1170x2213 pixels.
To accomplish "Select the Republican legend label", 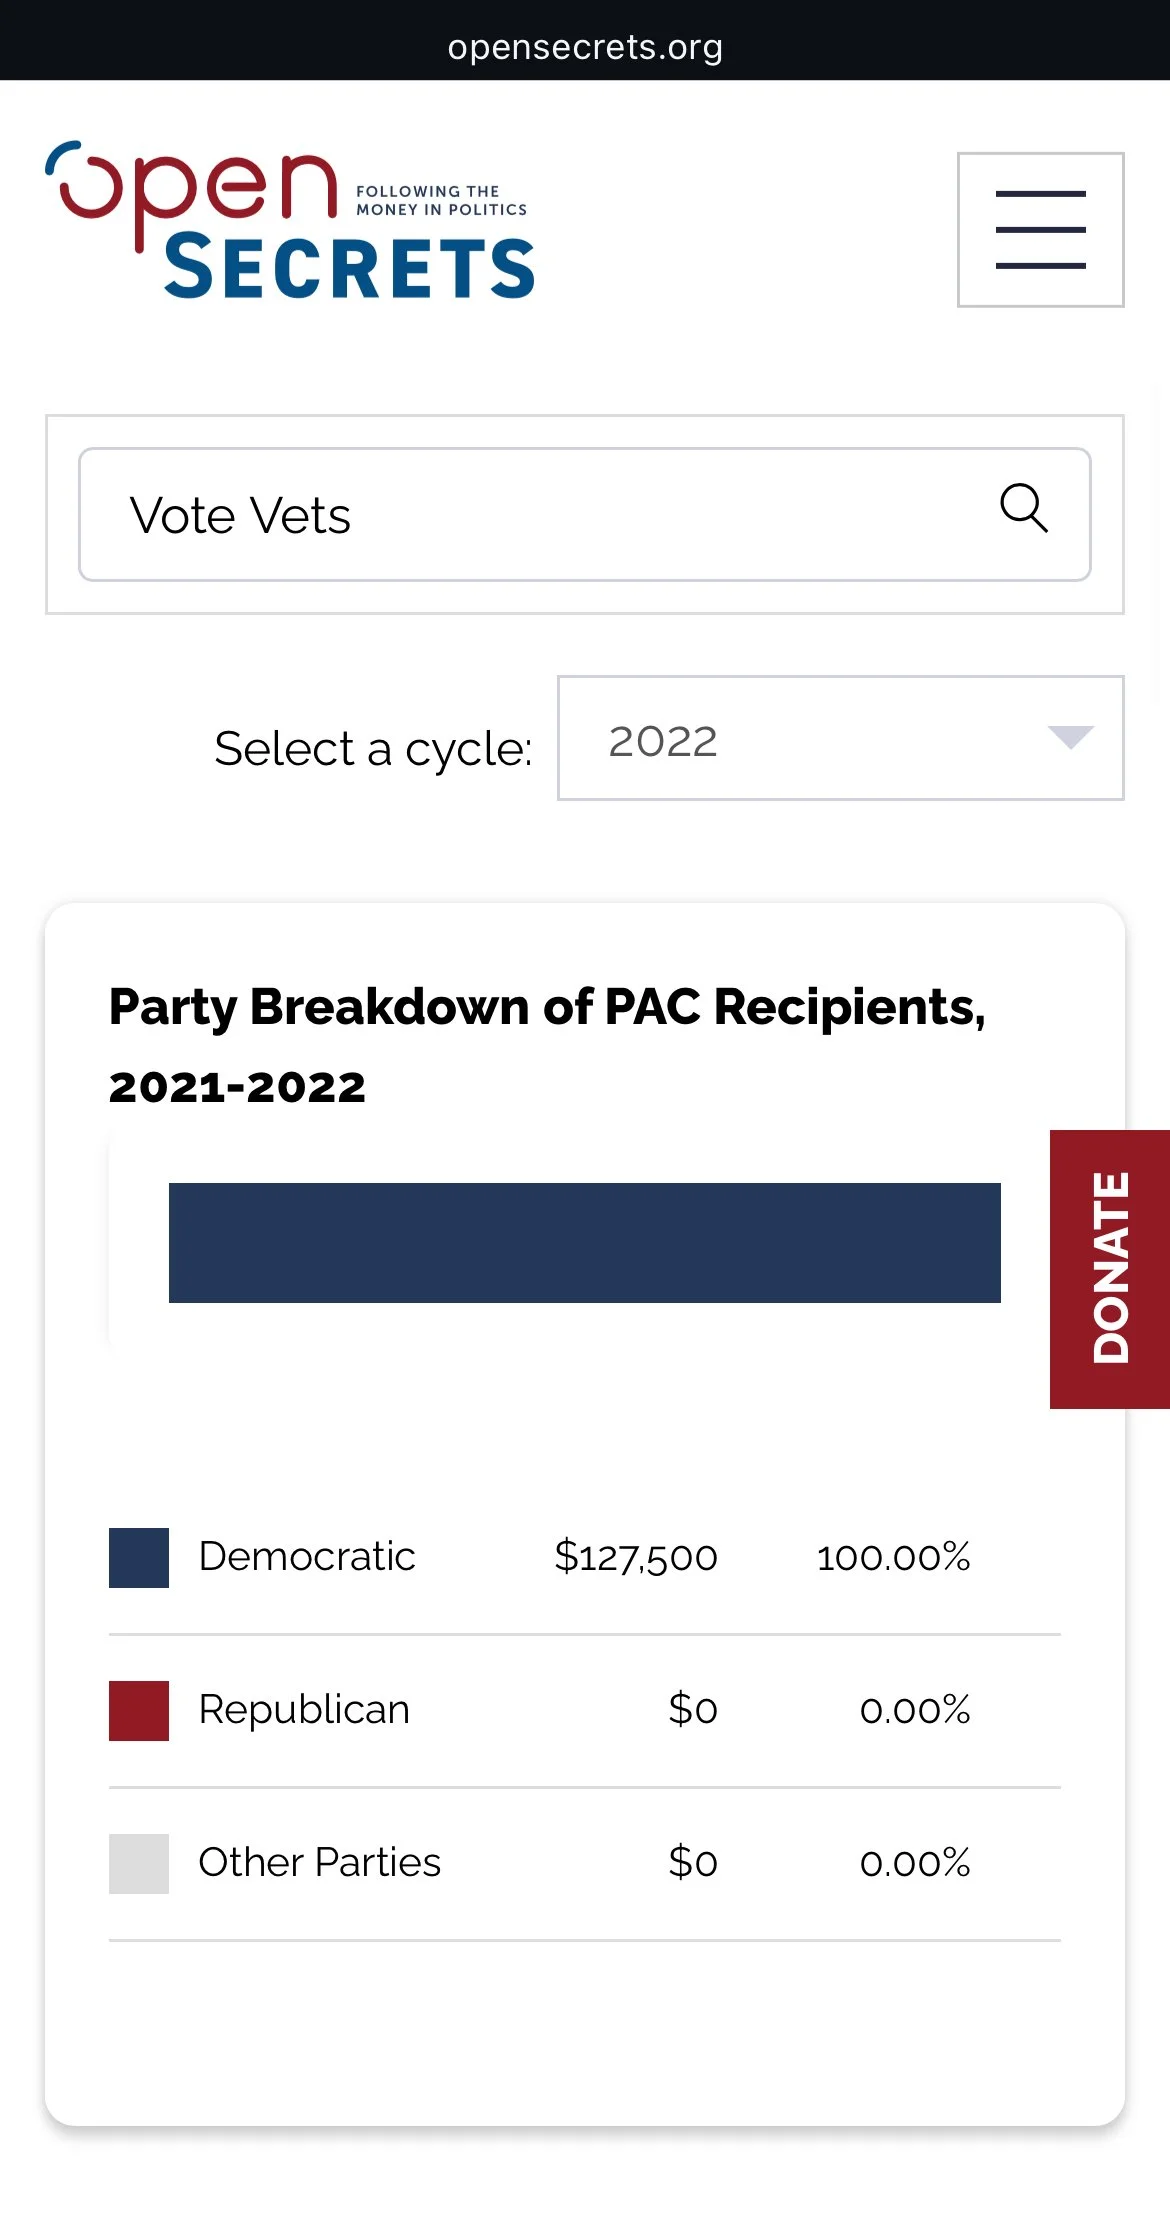I will pos(304,1710).
